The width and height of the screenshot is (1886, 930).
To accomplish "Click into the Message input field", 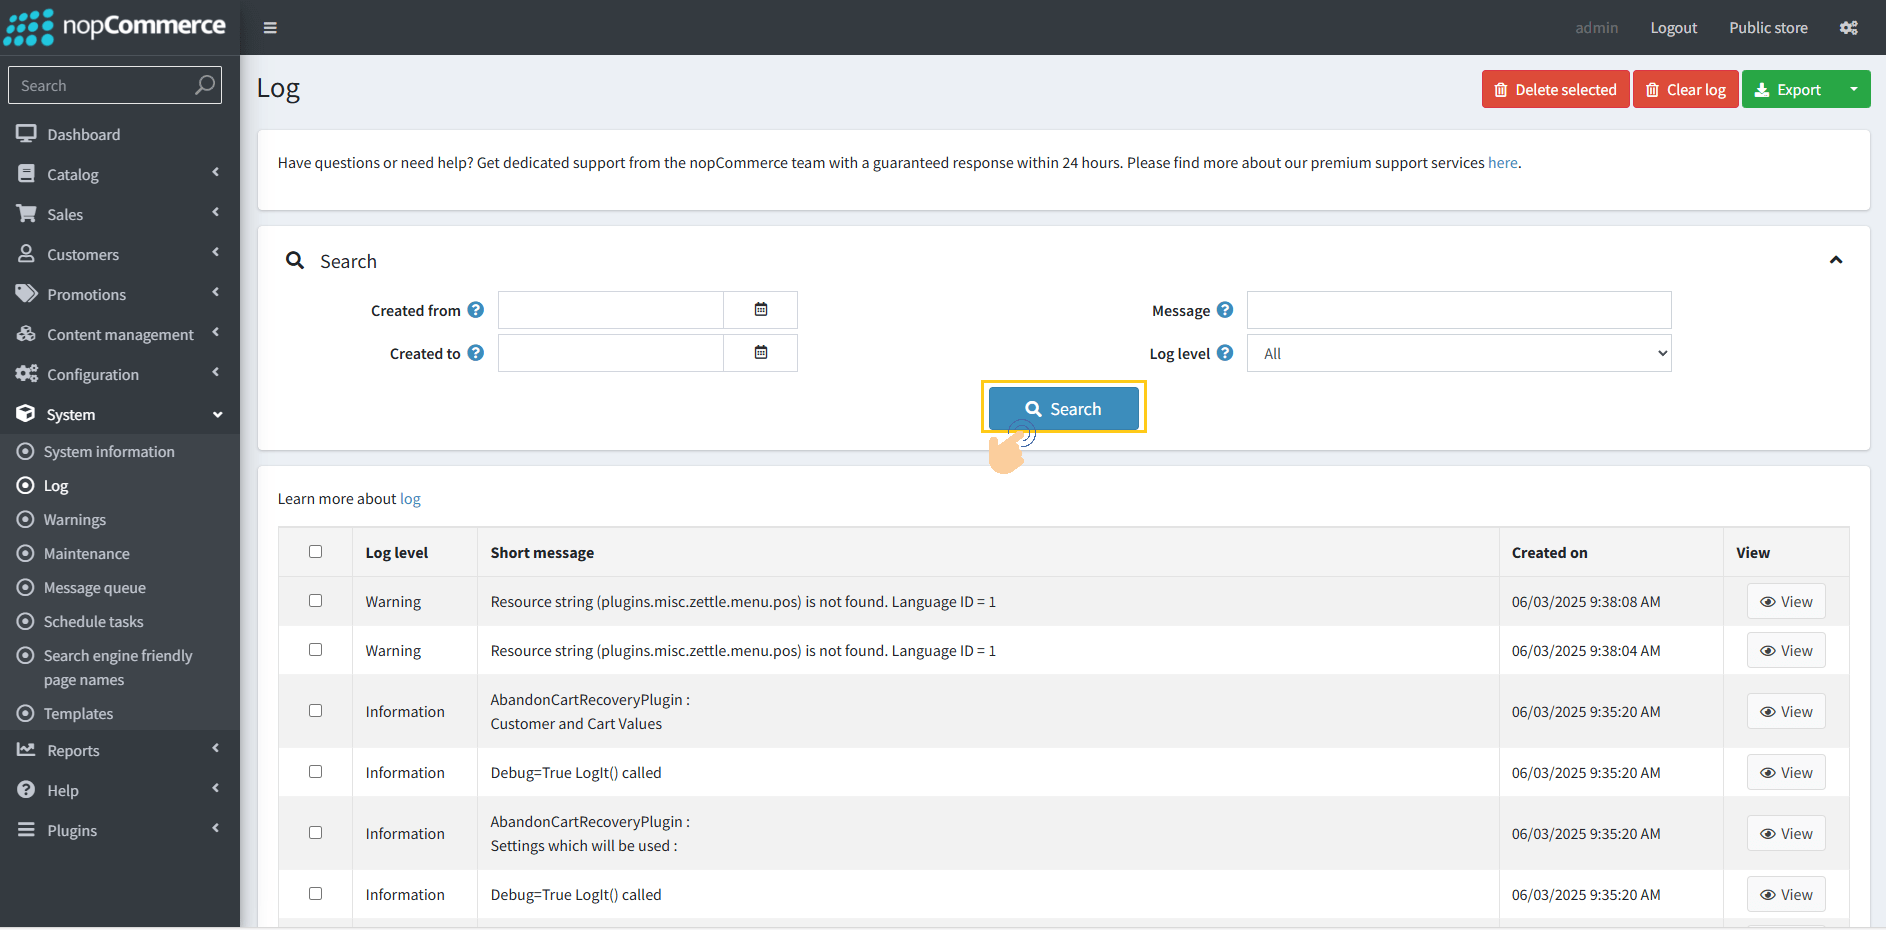I will pos(1458,310).
